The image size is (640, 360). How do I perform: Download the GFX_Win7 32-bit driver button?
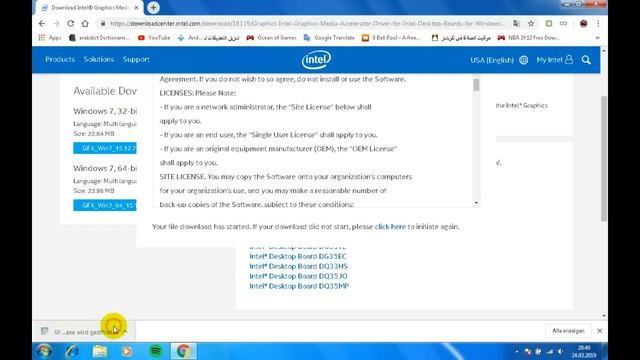pyautogui.click(x=105, y=148)
